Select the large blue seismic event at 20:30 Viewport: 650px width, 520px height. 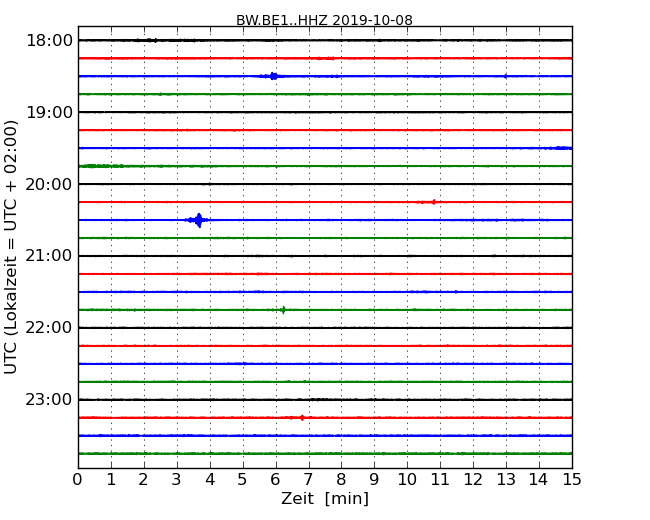pyautogui.click(x=198, y=220)
